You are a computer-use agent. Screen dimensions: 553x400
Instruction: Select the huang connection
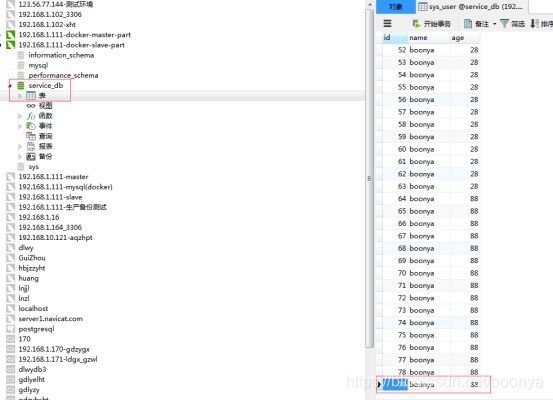coord(29,278)
